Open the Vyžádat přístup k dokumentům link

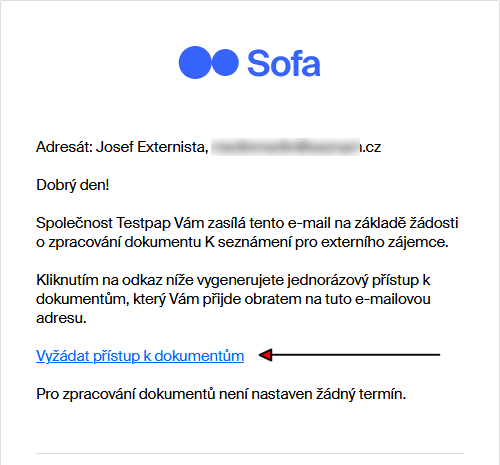coord(140,356)
